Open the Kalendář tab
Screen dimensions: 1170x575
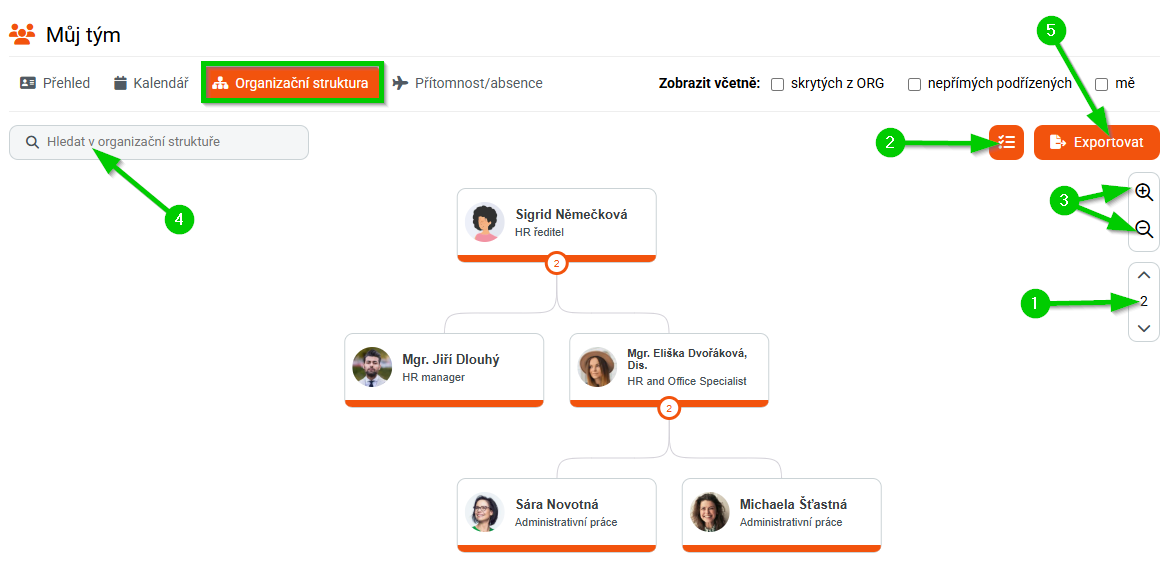coord(151,83)
